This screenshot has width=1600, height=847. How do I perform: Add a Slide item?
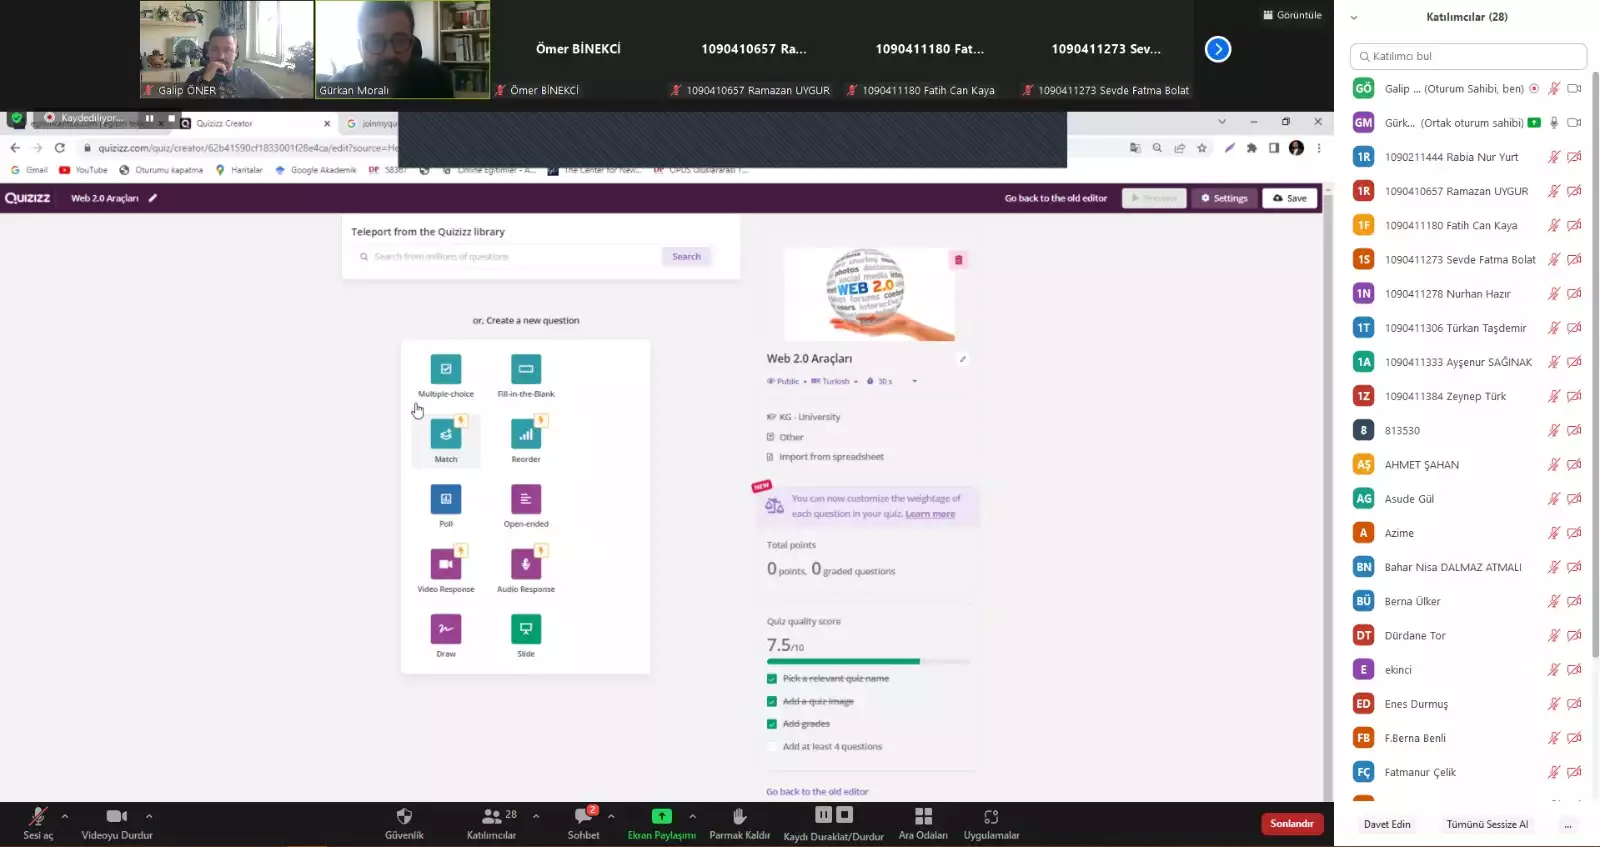(x=526, y=635)
